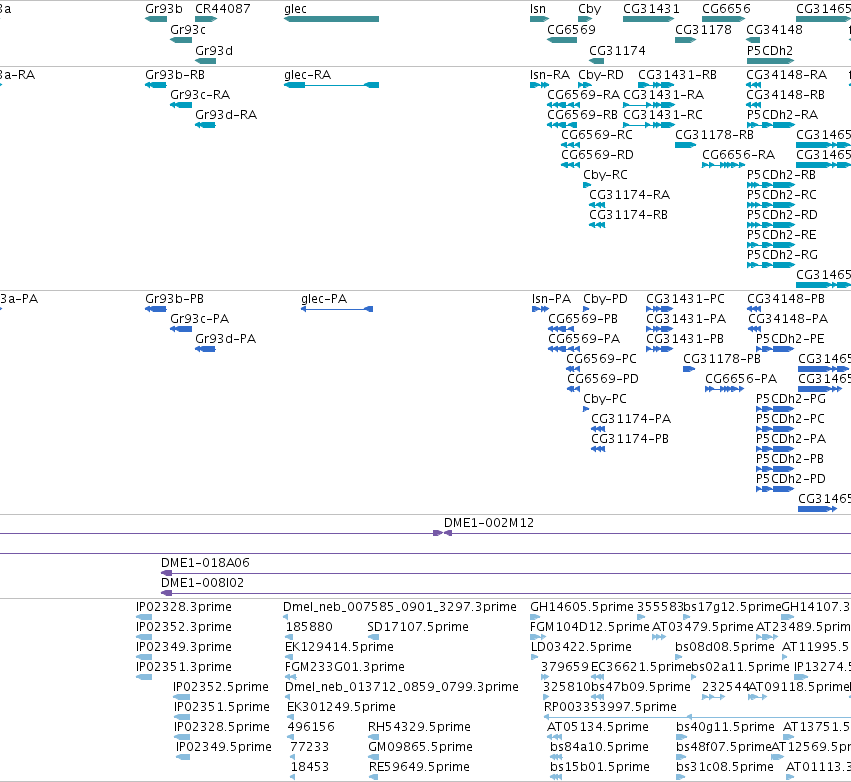Select the Gr93b-PB protein label
Image resolution: width=851 pixels, height=782 pixels.
pyautogui.click(x=174, y=298)
